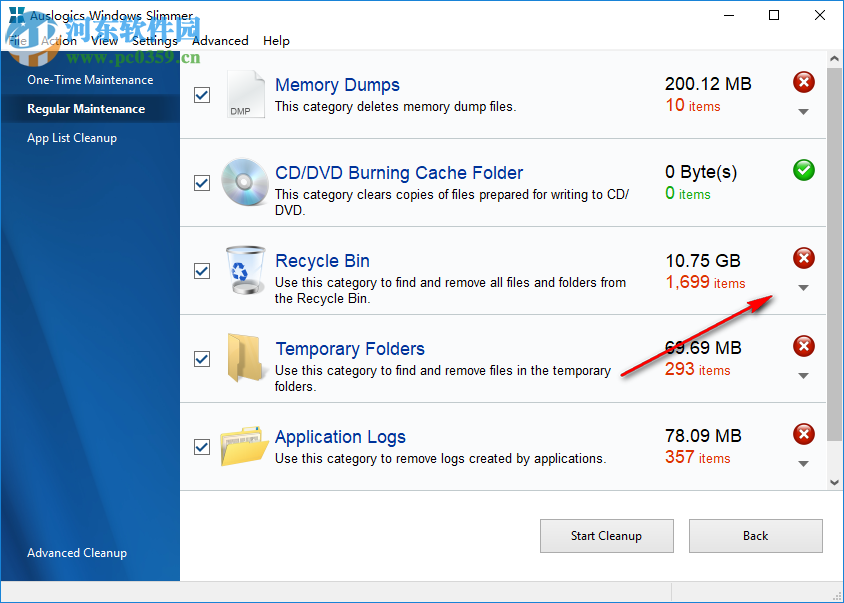The width and height of the screenshot is (844, 603).
Task: Uncheck the Memory Dumps category checkbox
Action: point(201,94)
